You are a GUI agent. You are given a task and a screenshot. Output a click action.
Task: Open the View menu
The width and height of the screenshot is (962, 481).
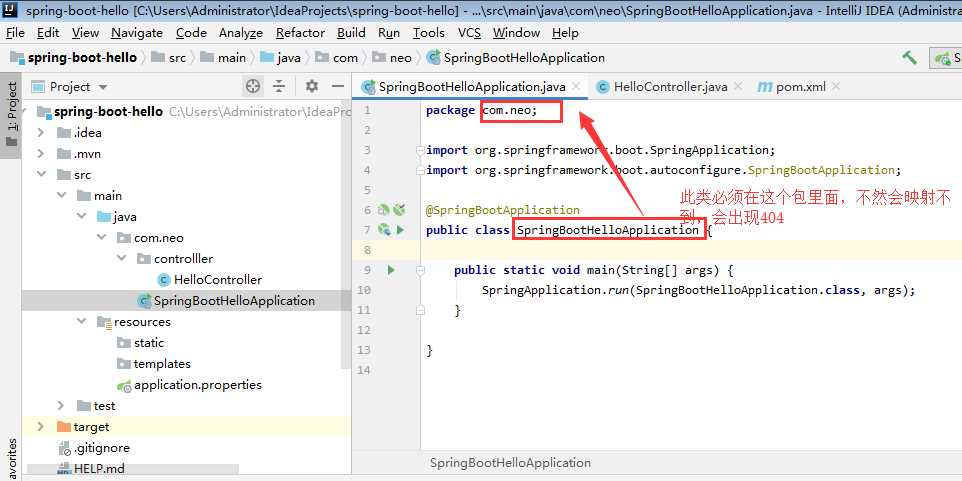85,33
